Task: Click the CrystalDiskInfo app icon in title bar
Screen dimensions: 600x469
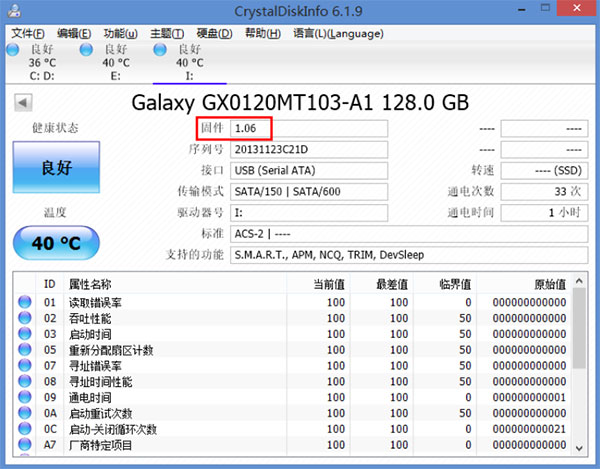Action: click(x=14, y=10)
